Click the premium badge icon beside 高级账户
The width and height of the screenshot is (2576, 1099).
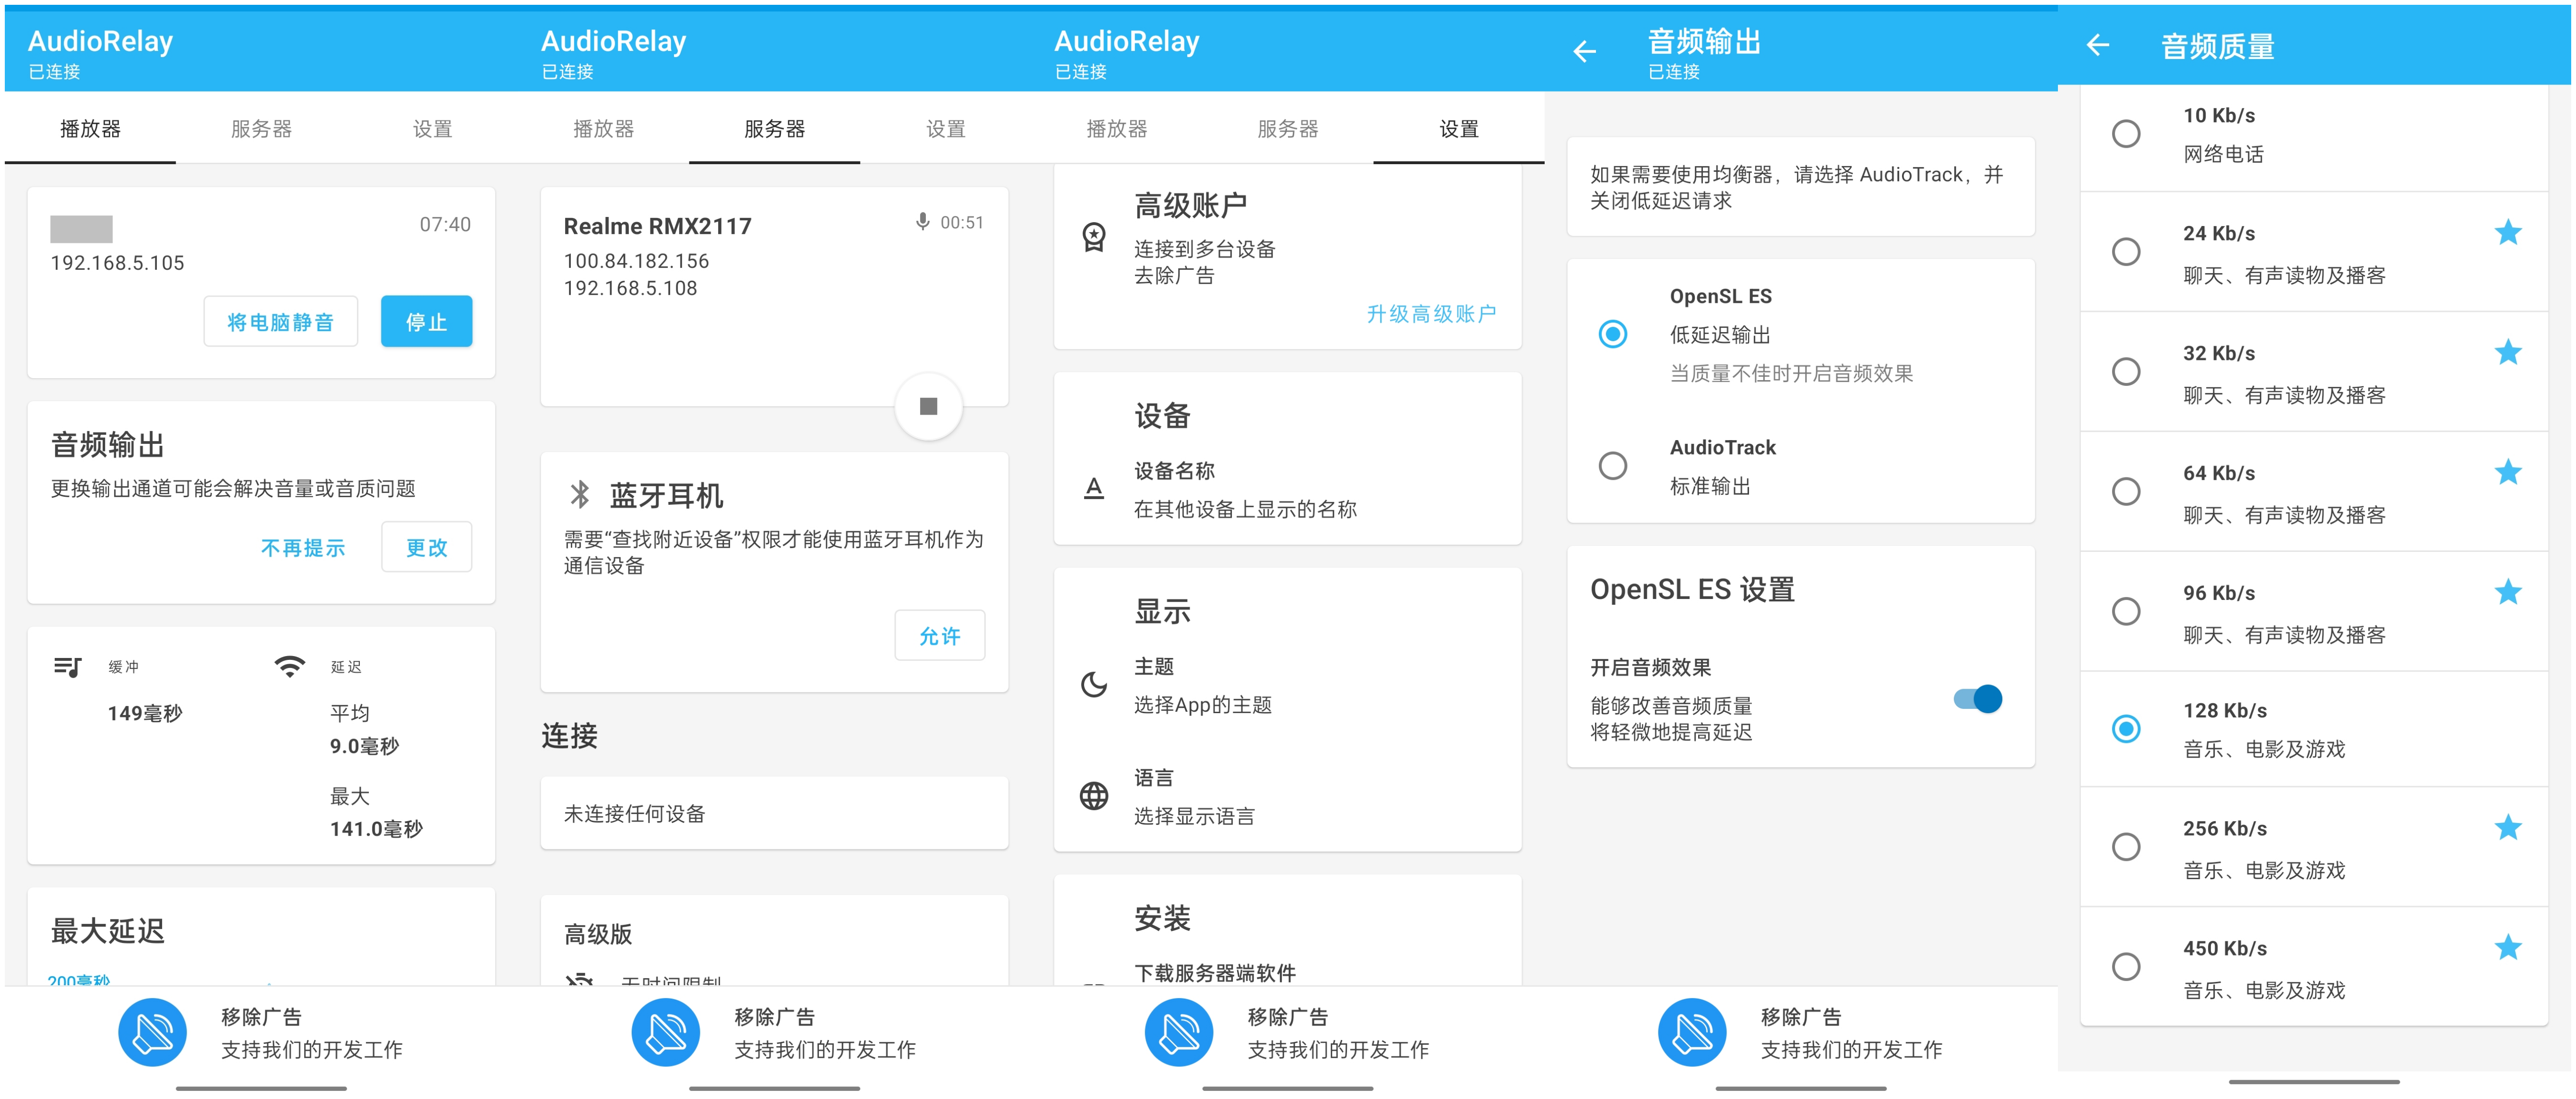1094,237
